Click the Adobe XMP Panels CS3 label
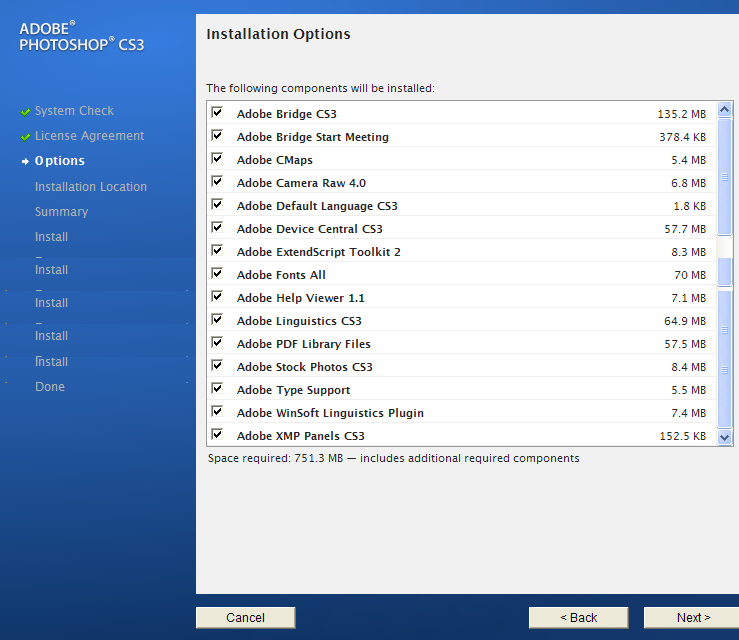The height and width of the screenshot is (640, 739). pos(301,436)
